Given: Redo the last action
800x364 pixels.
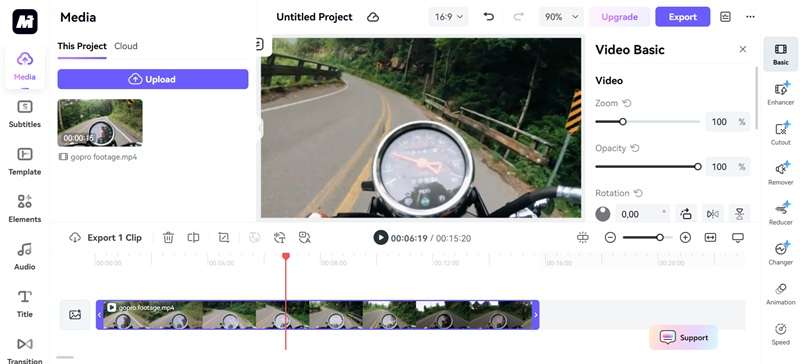Looking at the screenshot, I should [x=518, y=17].
